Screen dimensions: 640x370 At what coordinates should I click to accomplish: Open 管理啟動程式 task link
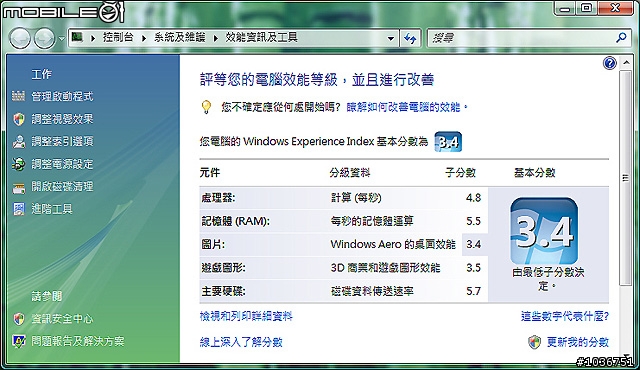click(x=62, y=96)
